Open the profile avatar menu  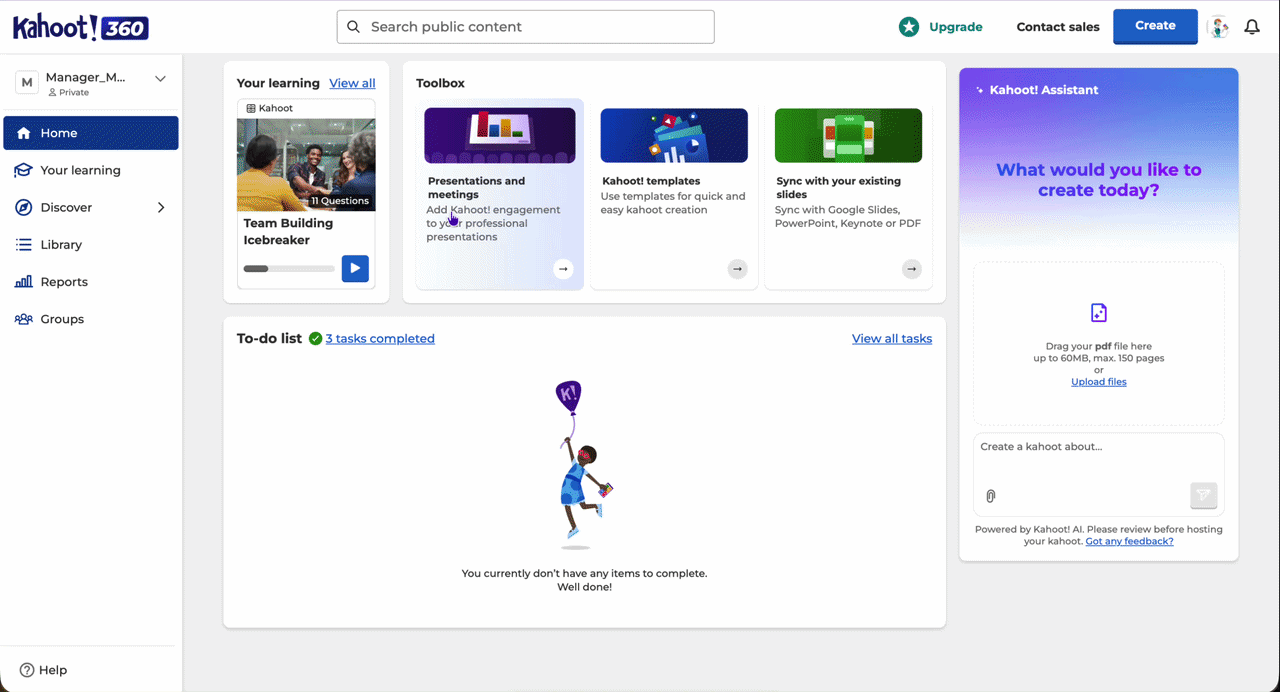pos(1218,27)
